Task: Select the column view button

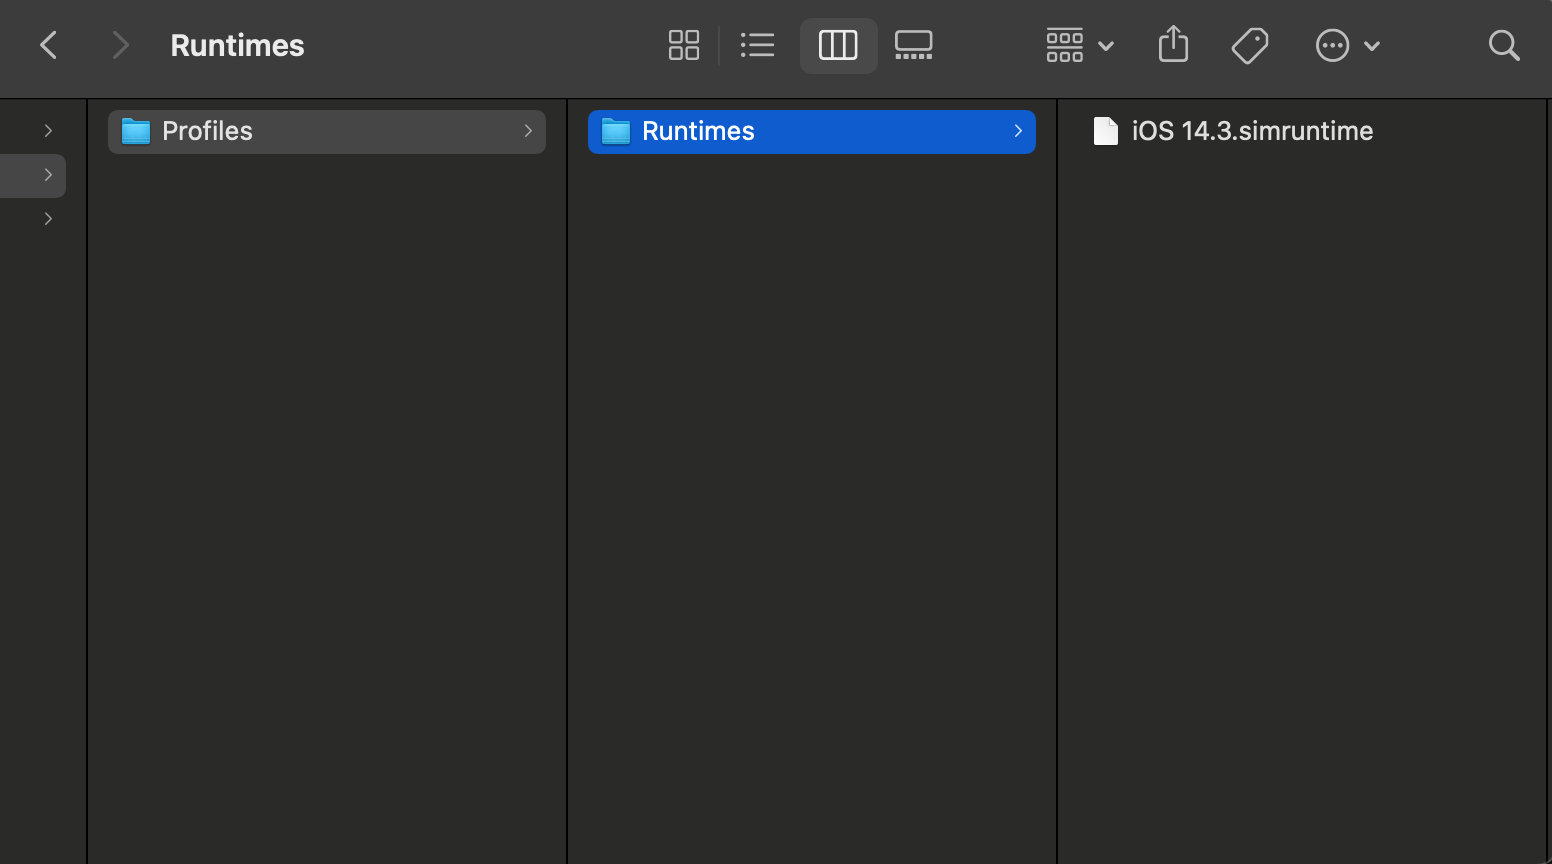Action: click(838, 45)
